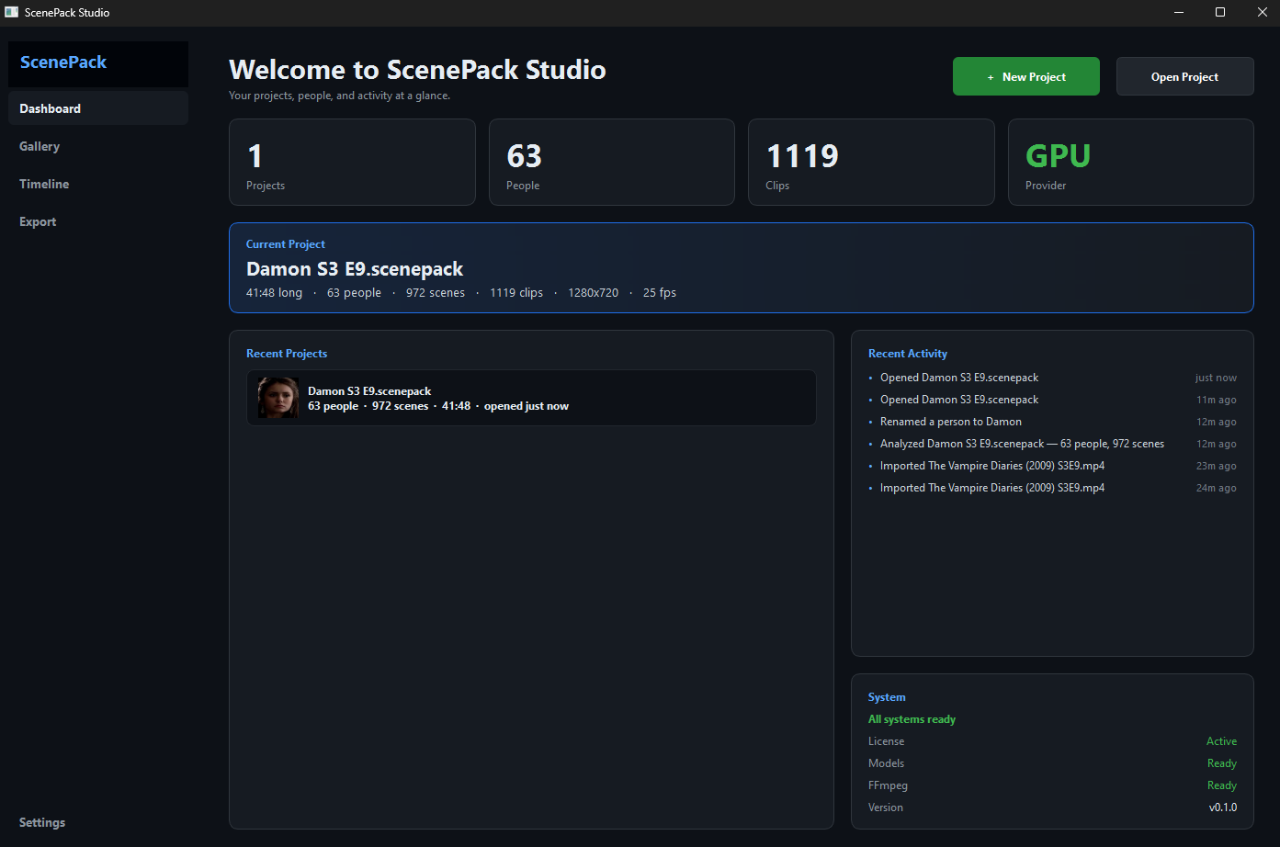Select Imported Vampire Diaries entry from 23m ago
Screen dimensions: 1280x847
pos(1052,466)
